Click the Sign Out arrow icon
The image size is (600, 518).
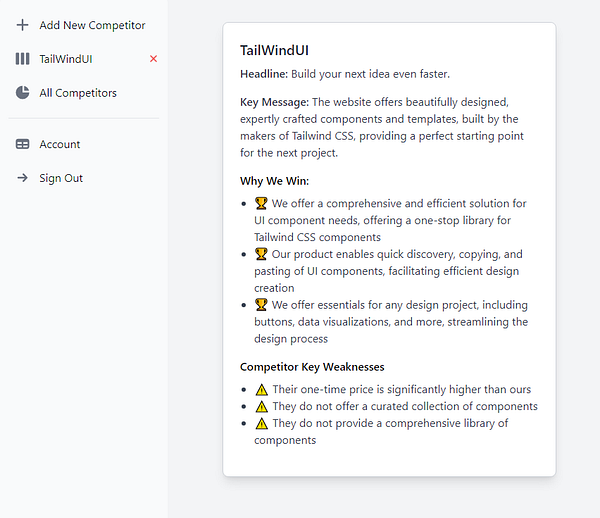(23, 178)
